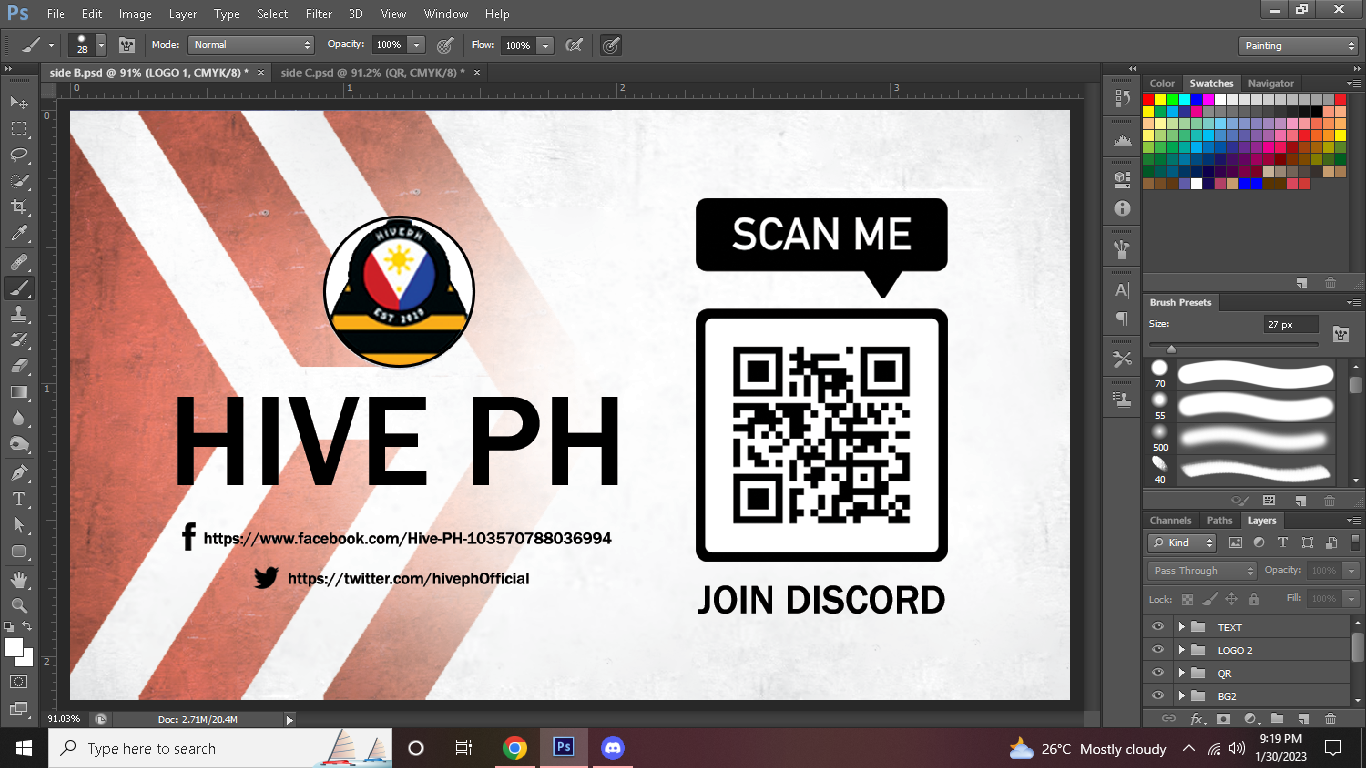1366x768 pixels.
Task: Open the Paragraph panel icon
Action: tap(1121, 318)
